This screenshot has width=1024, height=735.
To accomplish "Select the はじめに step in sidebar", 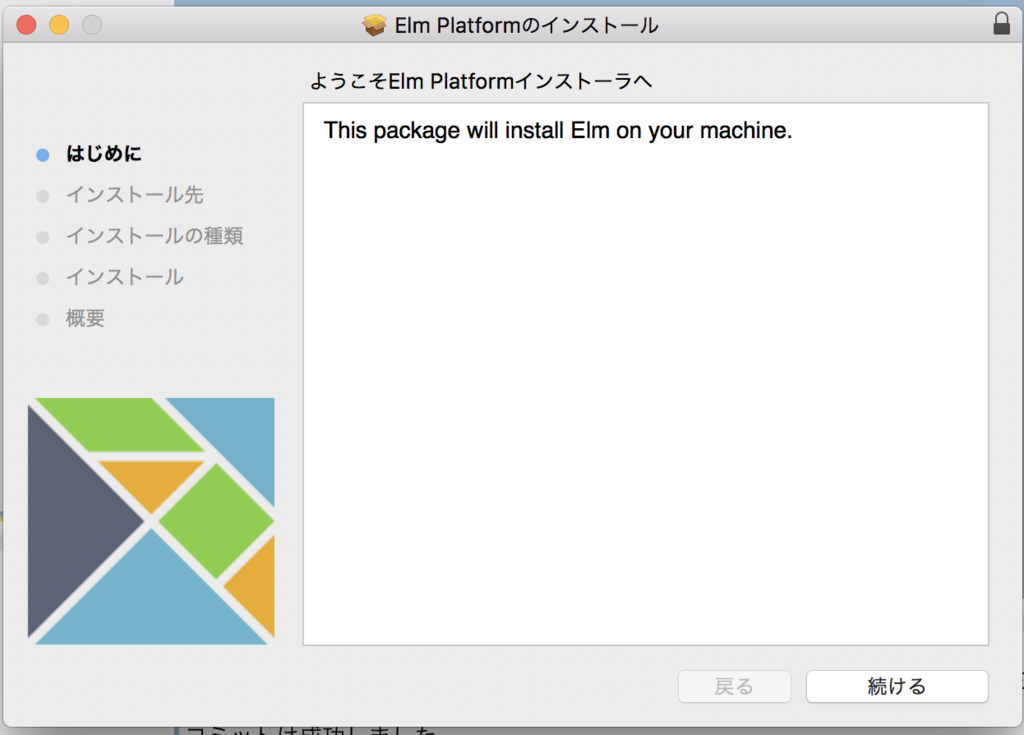I will [103, 154].
